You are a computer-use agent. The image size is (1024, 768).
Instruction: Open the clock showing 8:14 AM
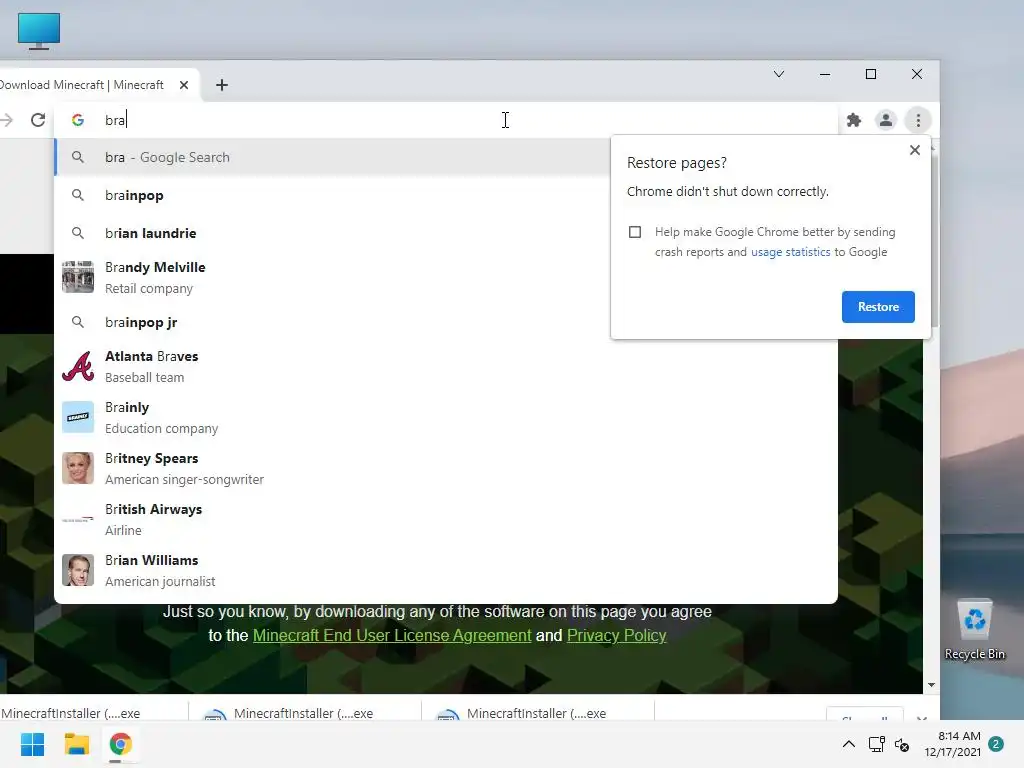point(953,744)
